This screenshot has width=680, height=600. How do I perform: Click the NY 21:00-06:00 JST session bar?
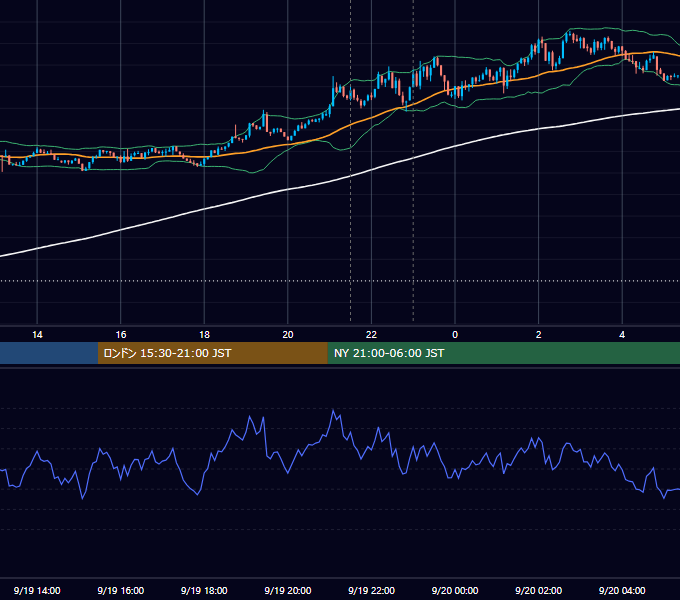coord(503,353)
